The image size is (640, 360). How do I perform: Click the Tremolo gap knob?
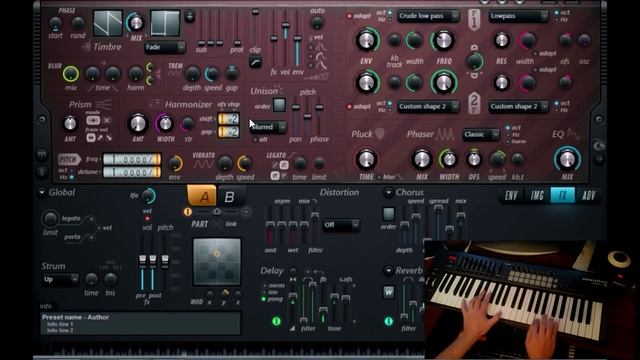pyautogui.click(x=231, y=73)
